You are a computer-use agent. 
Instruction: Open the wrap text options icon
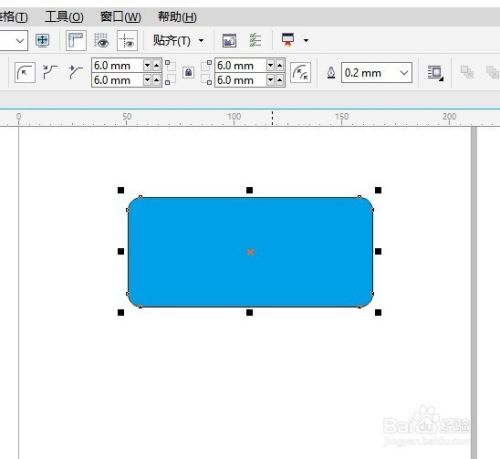[x=435, y=73]
